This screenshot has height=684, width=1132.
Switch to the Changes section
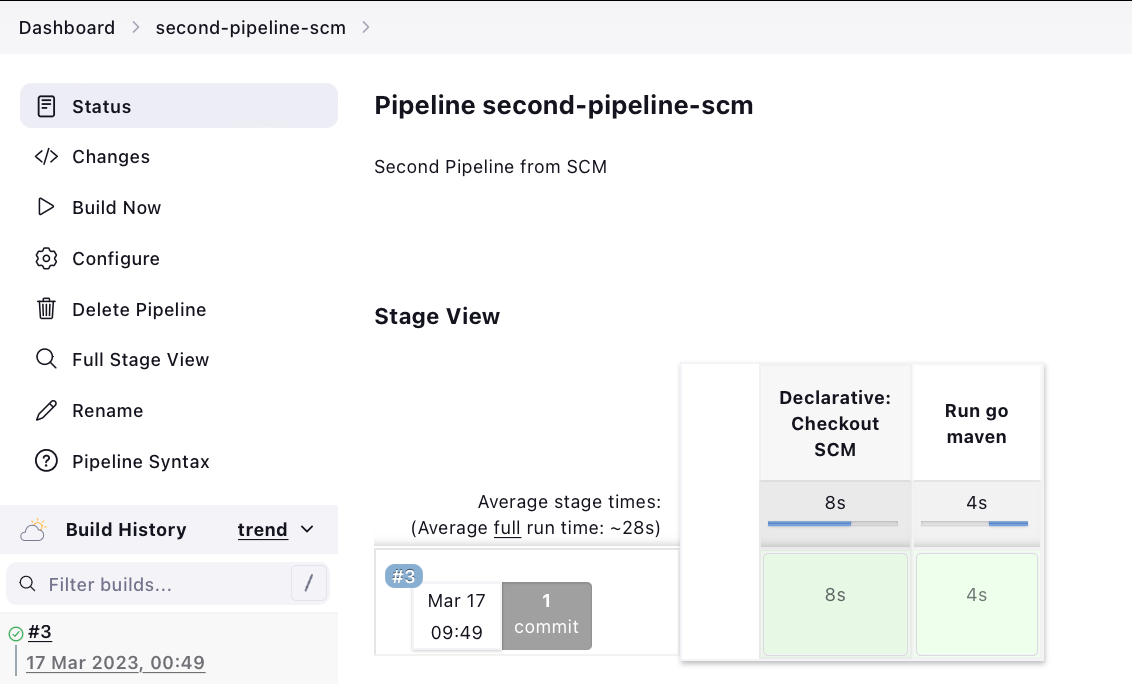[110, 156]
